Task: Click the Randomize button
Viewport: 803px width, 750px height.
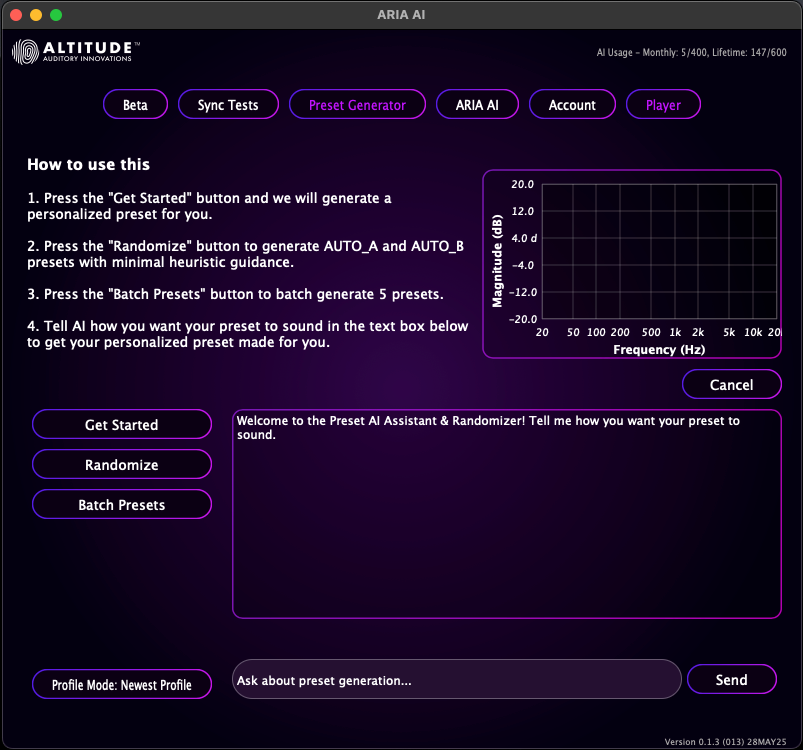Action: pos(122,464)
